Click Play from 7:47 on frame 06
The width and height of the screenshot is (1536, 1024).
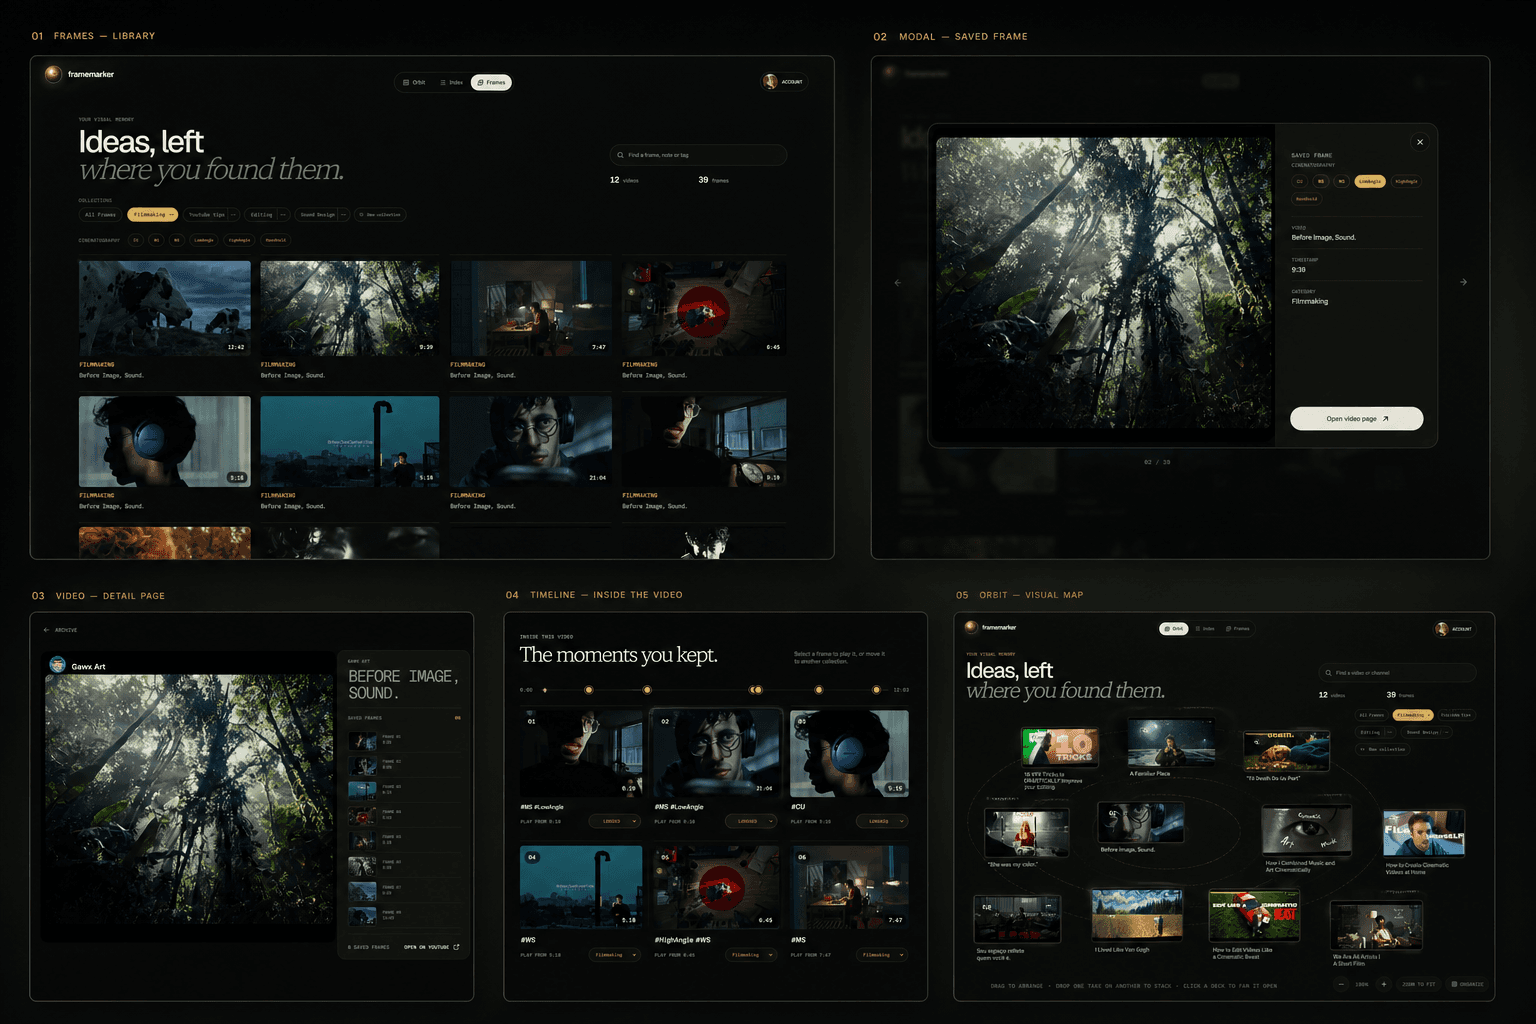coord(811,955)
